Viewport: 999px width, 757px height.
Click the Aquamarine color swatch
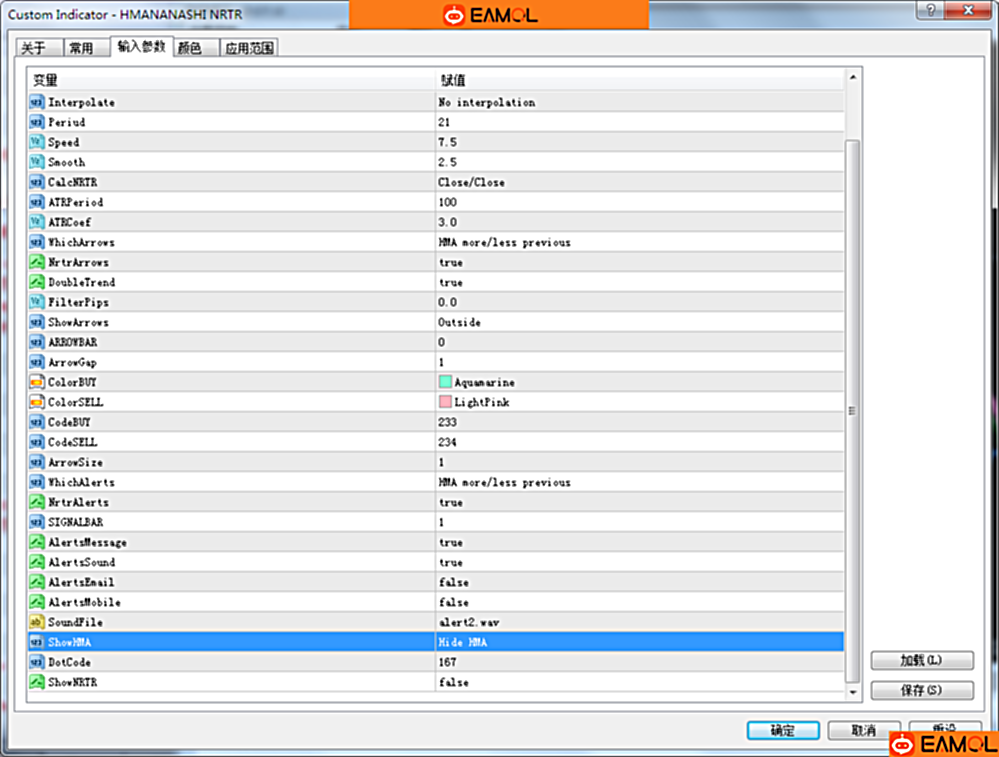pos(445,382)
